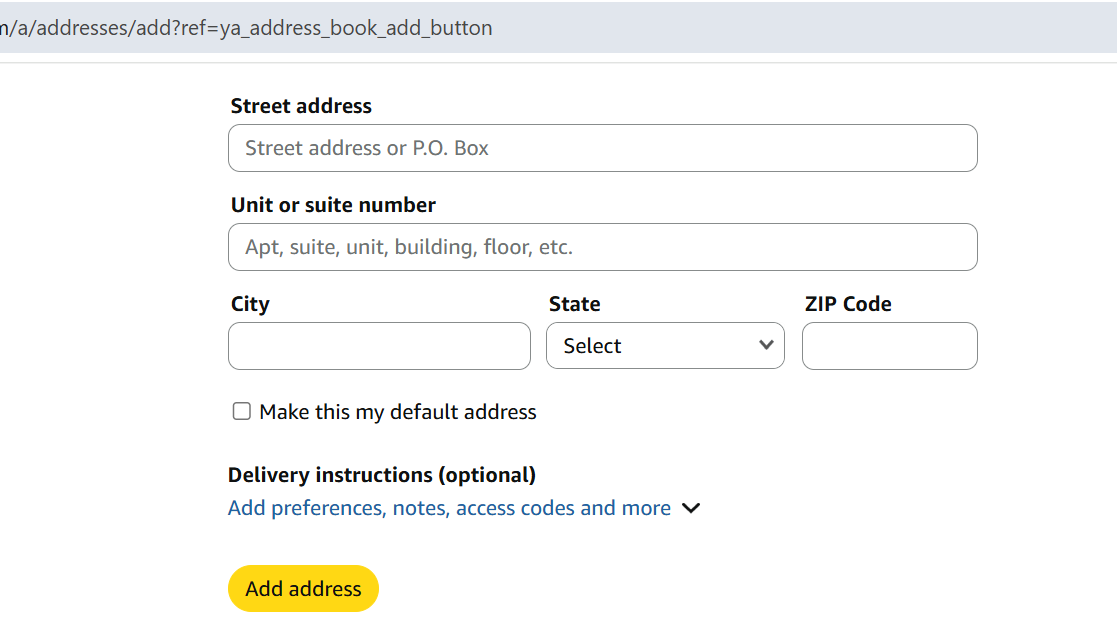Click the Unit or suite number label
The image size is (1117, 642).
pos(333,205)
